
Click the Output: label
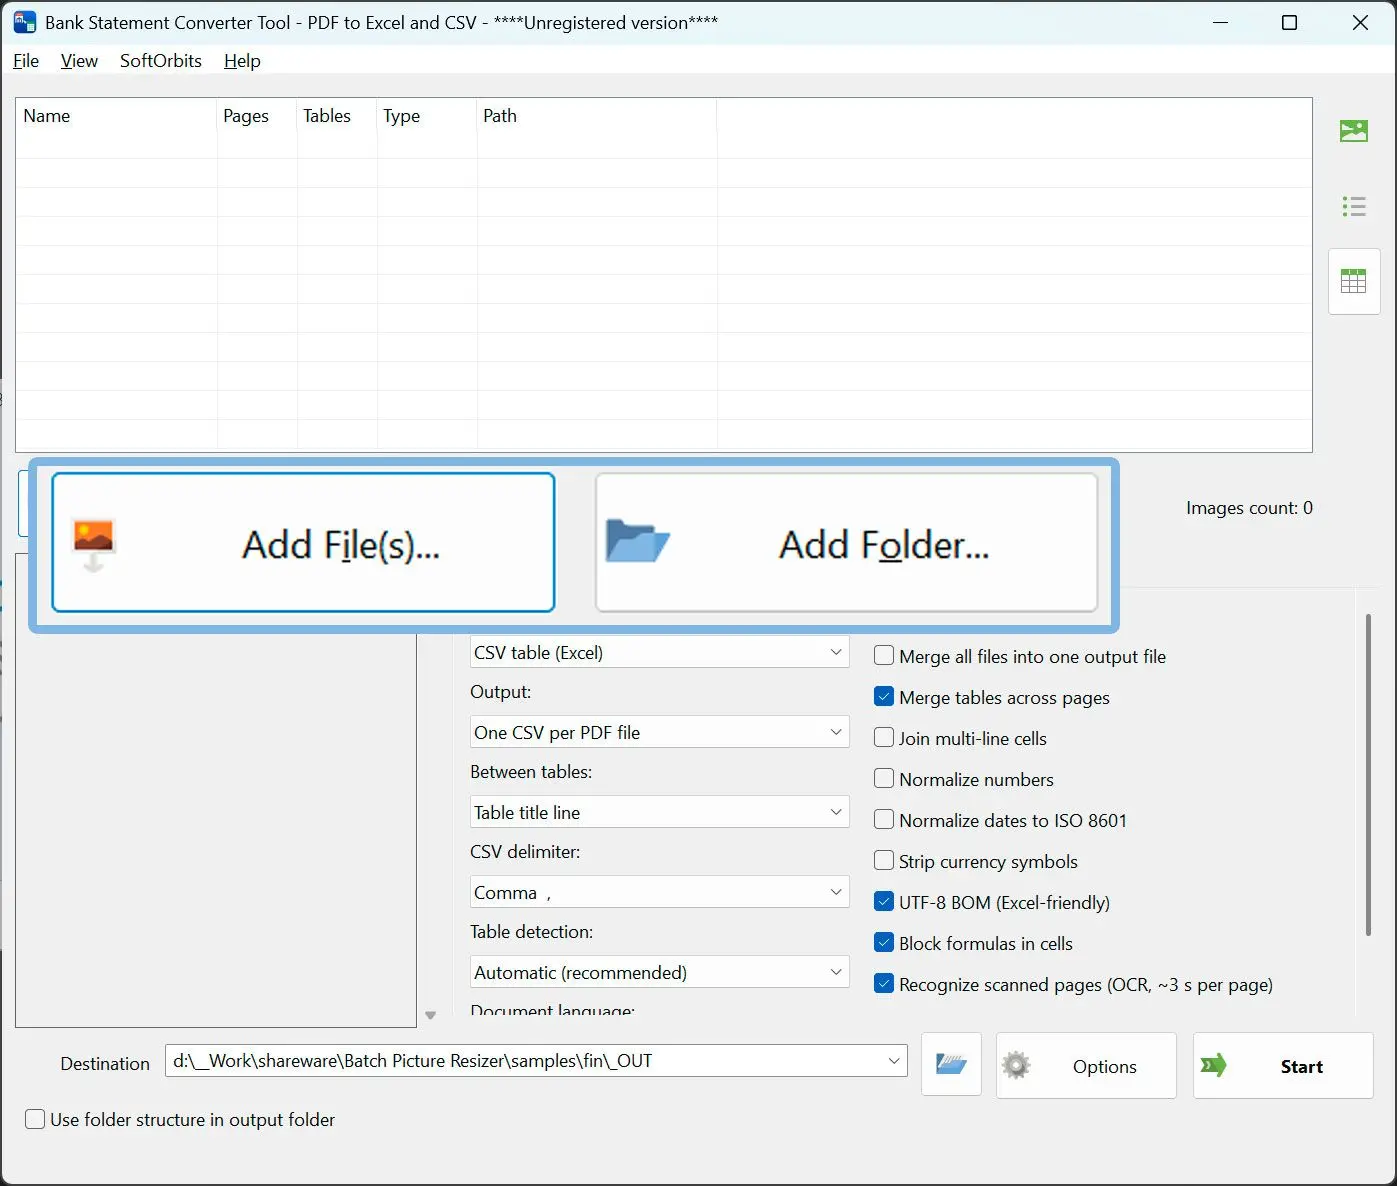coord(501,692)
